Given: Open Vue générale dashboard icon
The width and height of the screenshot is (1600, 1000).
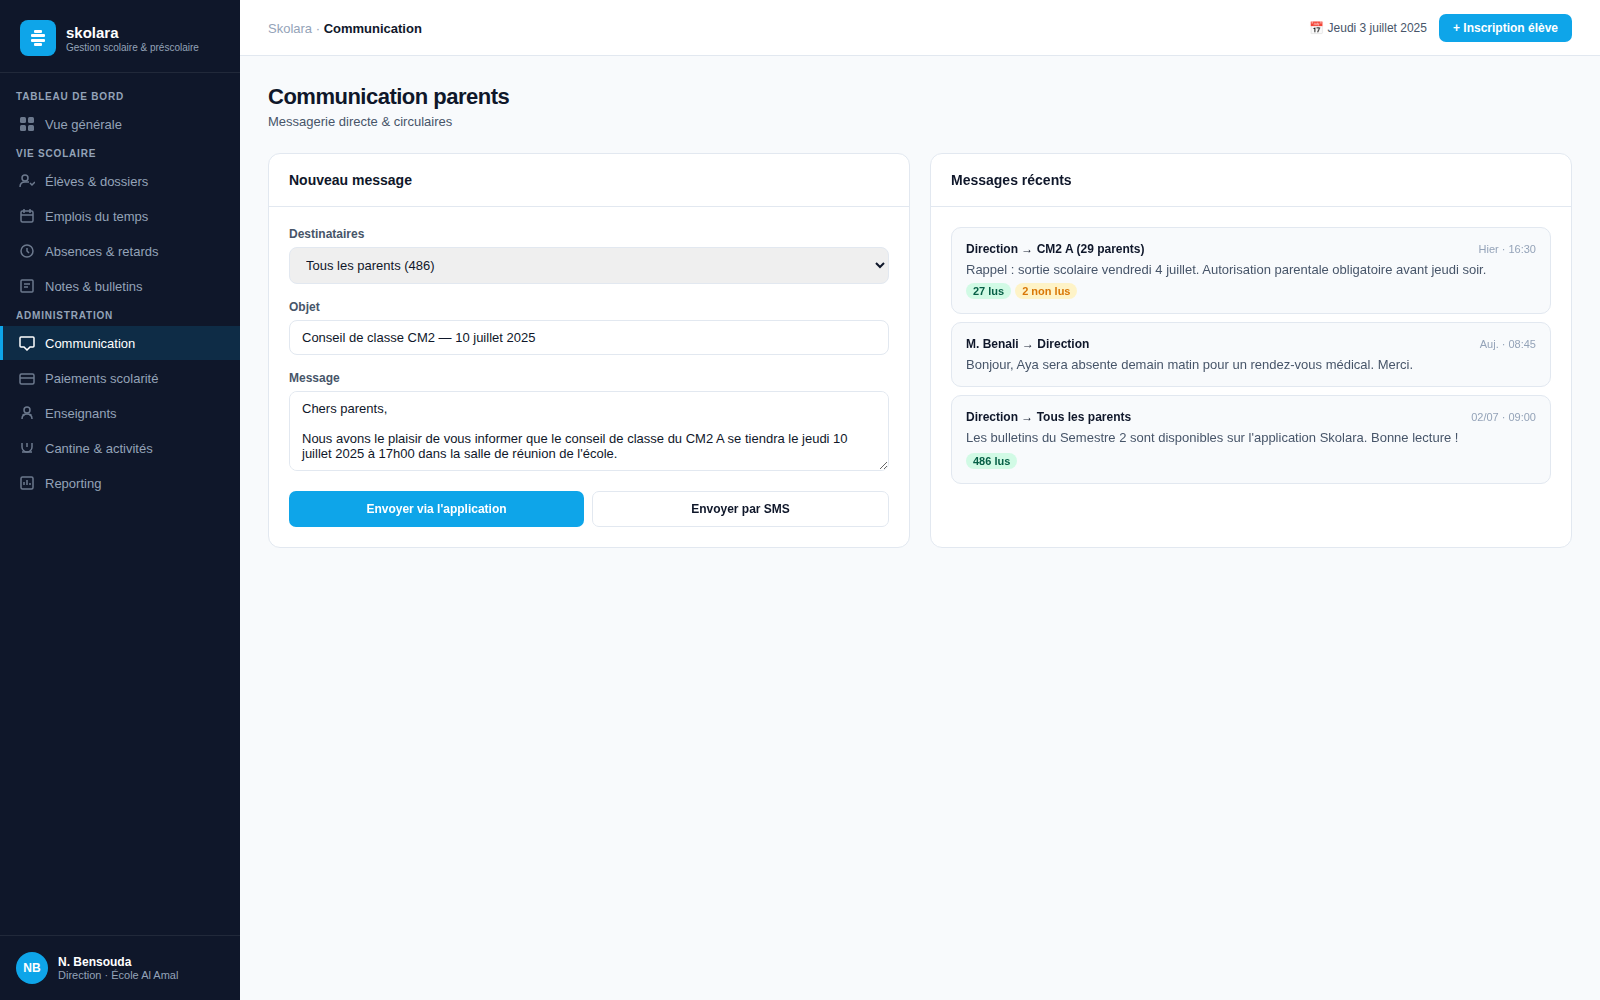Looking at the screenshot, I should click(x=27, y=124).
